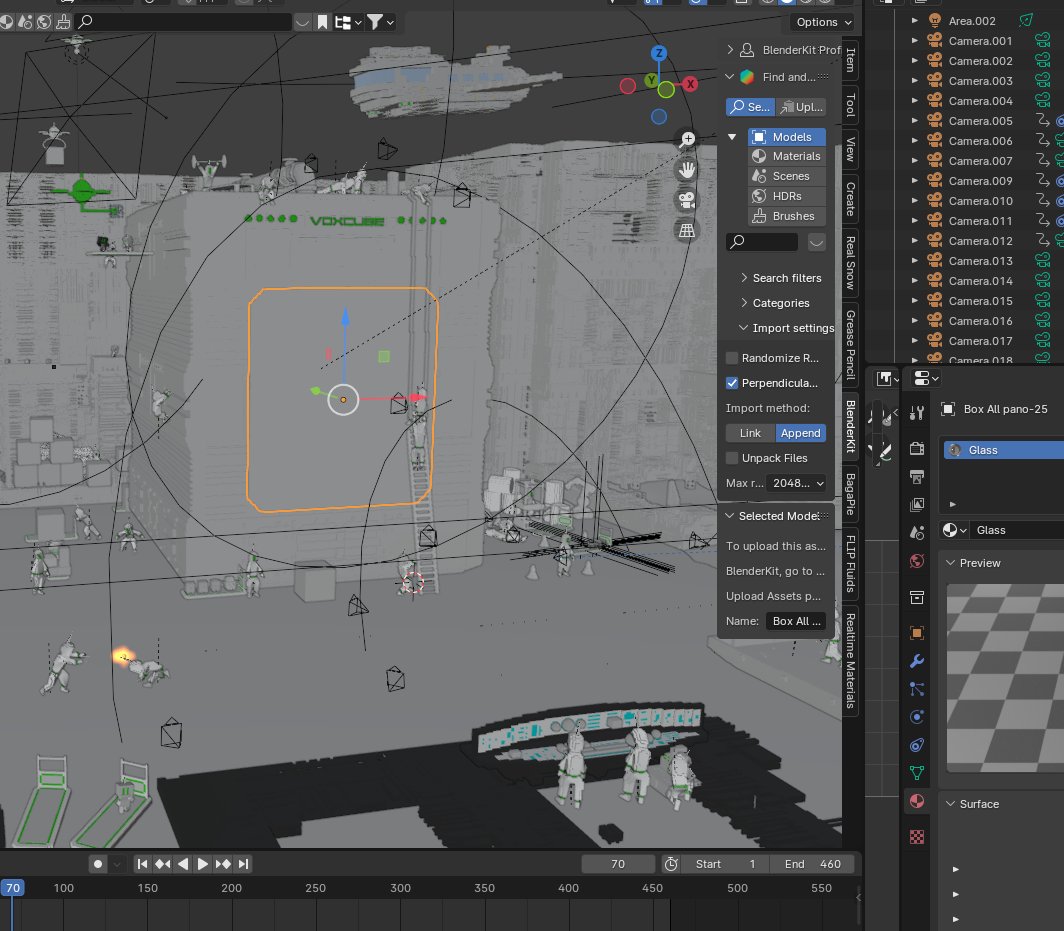Expand the Categories section
1064x931 pixels.
774,303
